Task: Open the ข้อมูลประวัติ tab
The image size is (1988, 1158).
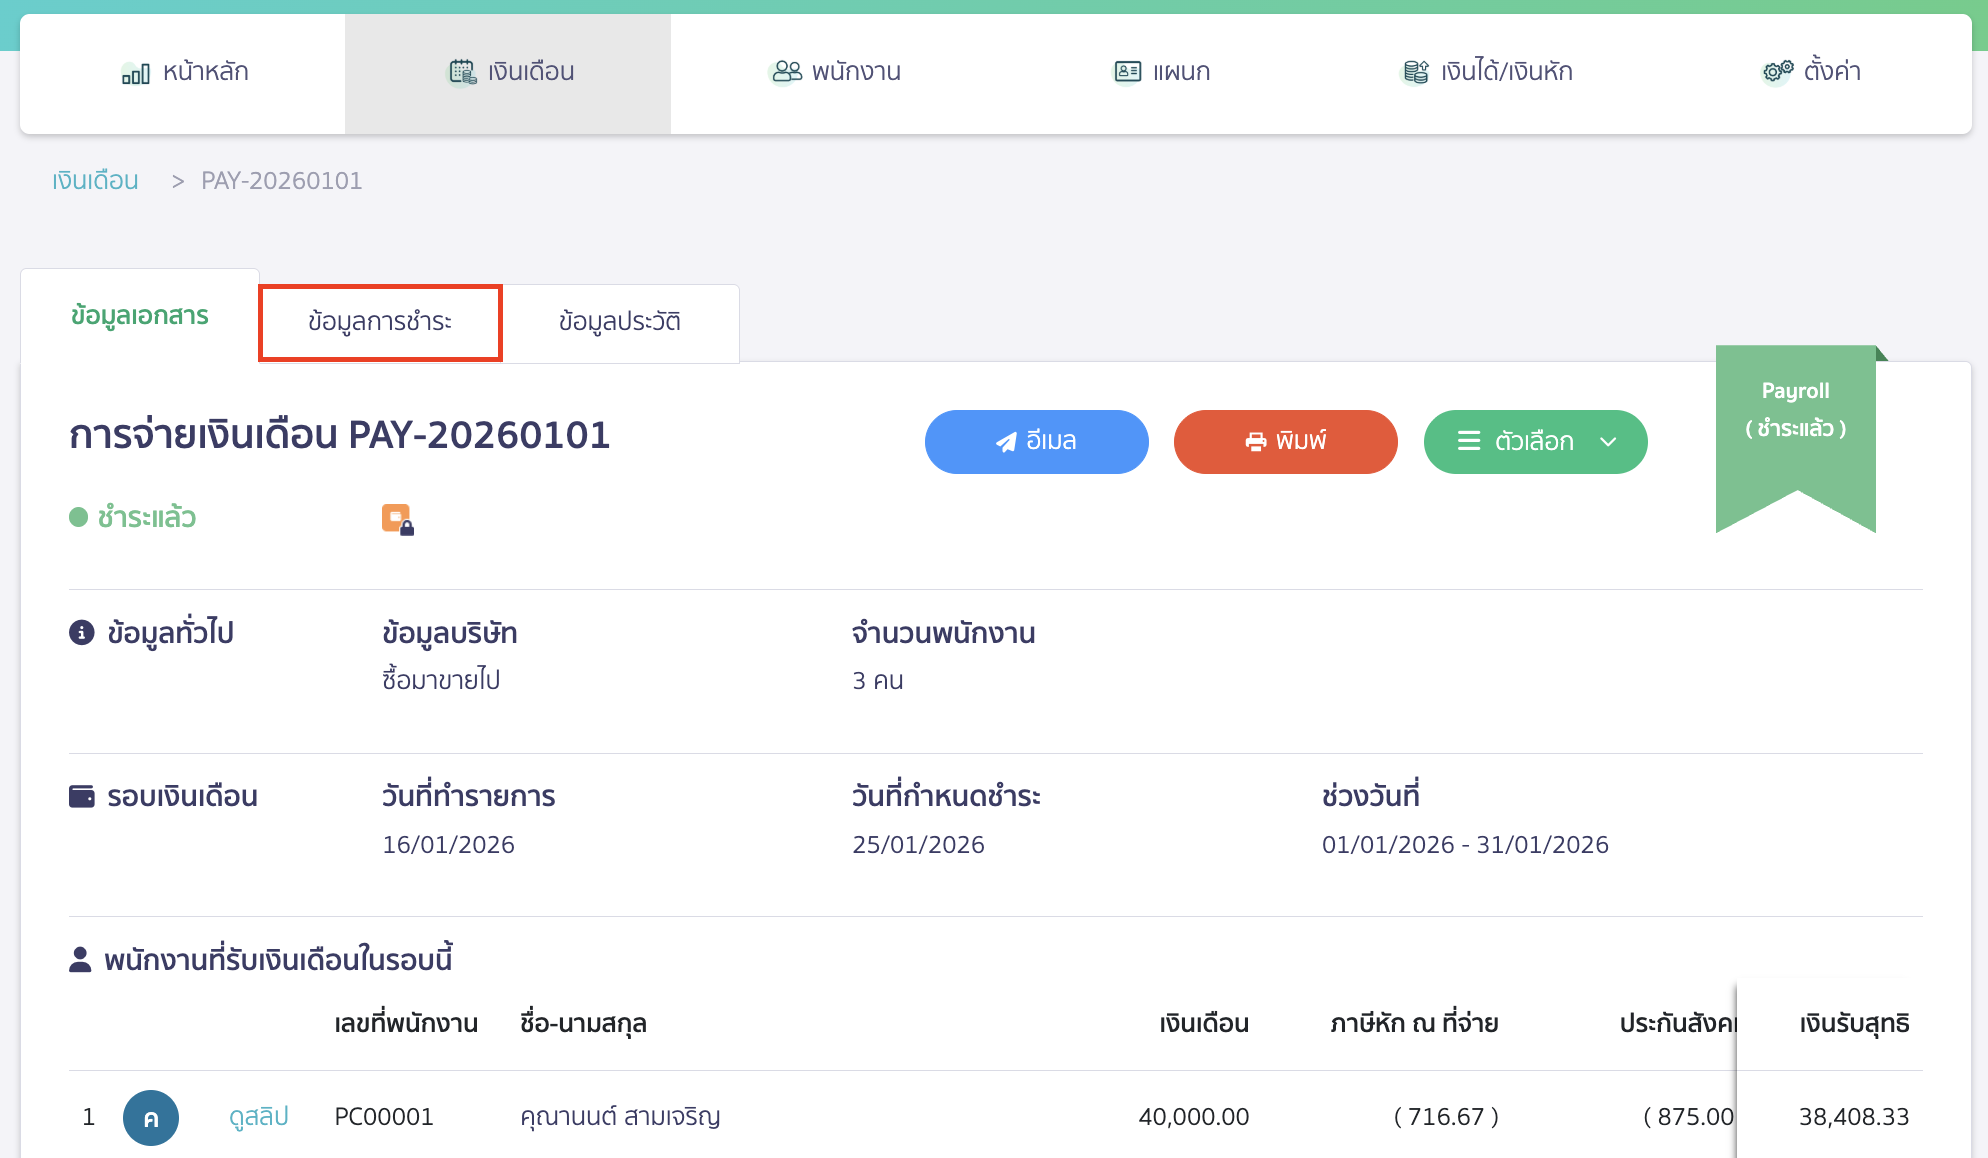Action: 620,322
